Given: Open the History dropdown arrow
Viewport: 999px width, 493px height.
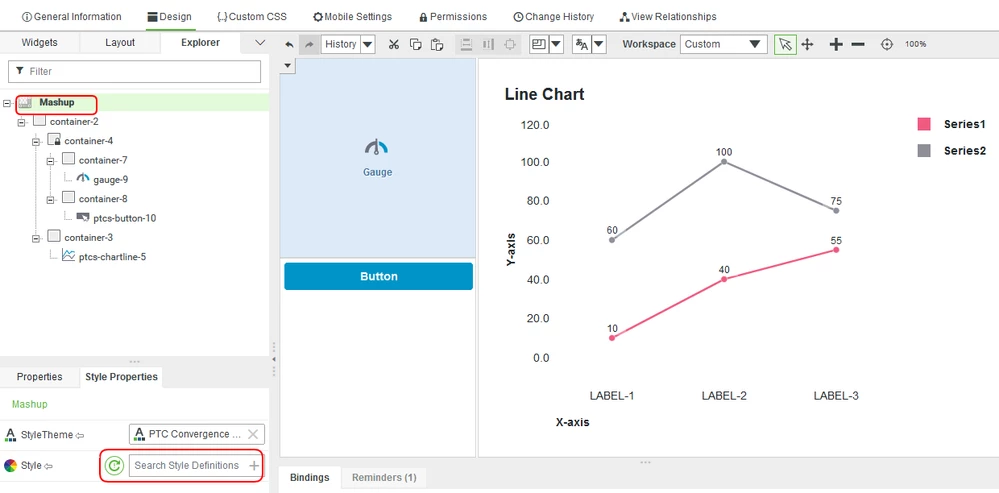Looking at the screenshot, I should tap(368, 45).
